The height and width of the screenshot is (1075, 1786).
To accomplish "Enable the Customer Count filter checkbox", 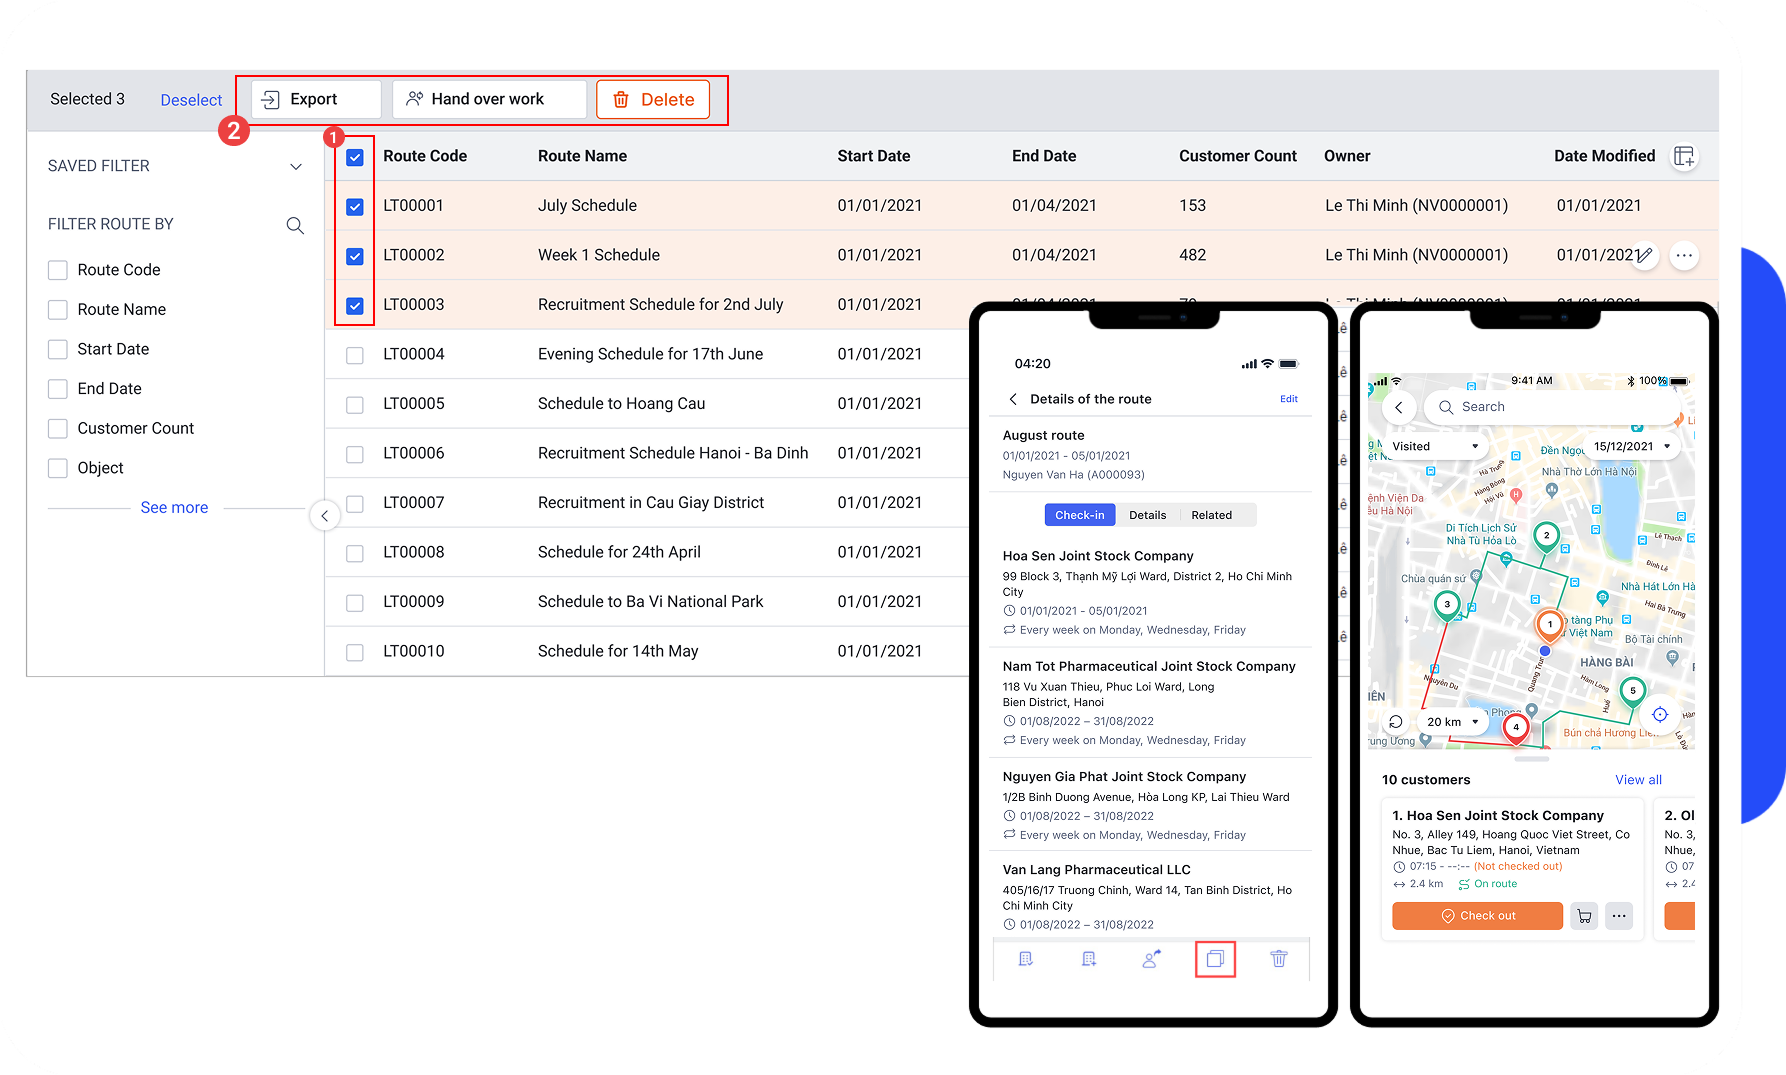I will click(57, 428).
